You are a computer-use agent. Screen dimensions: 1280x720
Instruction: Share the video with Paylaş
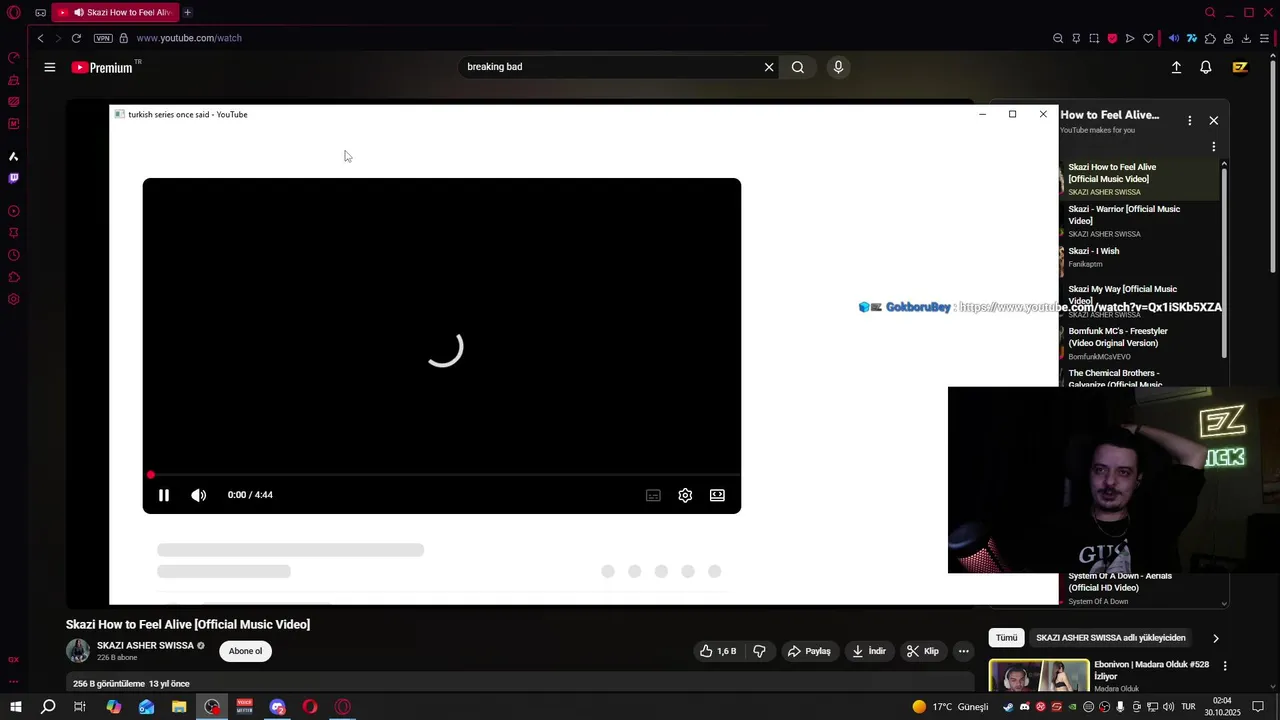809,651
